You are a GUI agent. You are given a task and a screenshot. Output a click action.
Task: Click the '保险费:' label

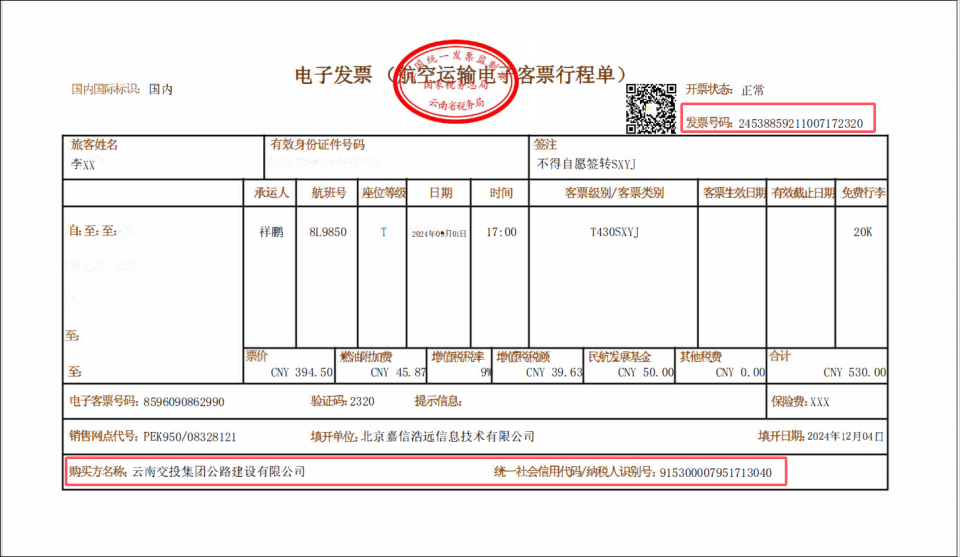789,402
